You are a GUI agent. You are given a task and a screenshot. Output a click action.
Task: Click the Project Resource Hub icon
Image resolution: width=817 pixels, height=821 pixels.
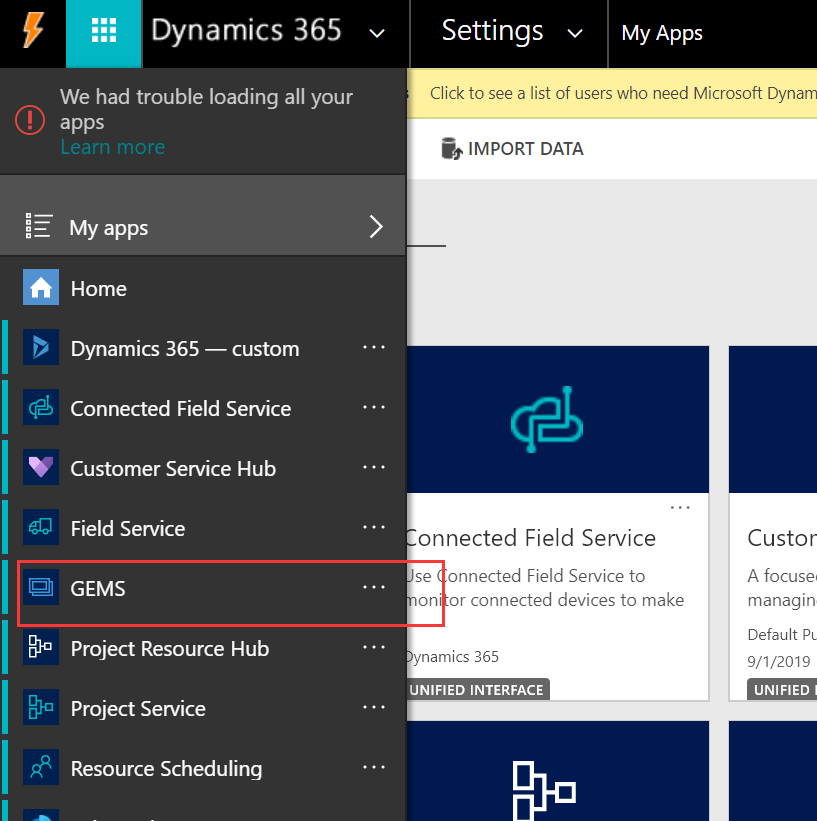pos(40,648)
